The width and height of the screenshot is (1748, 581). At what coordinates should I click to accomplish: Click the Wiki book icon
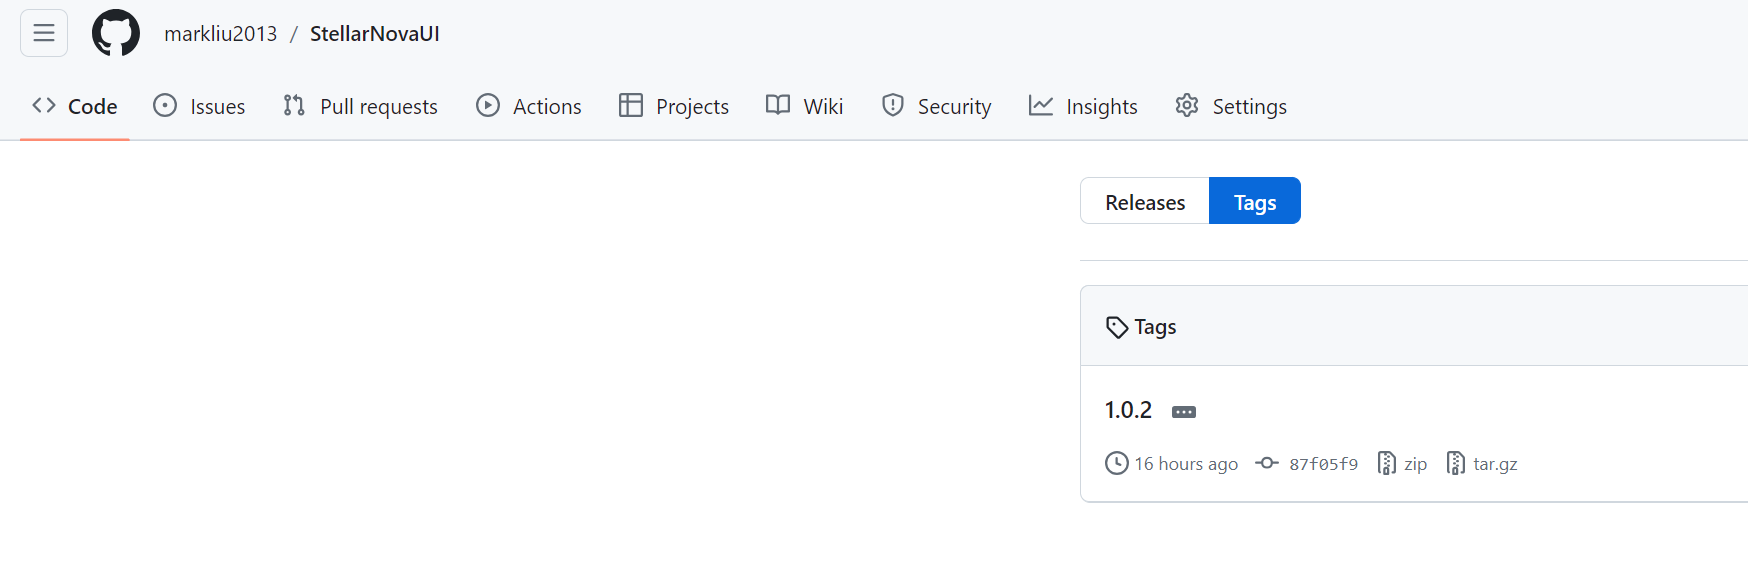click(x=778, y=105)
